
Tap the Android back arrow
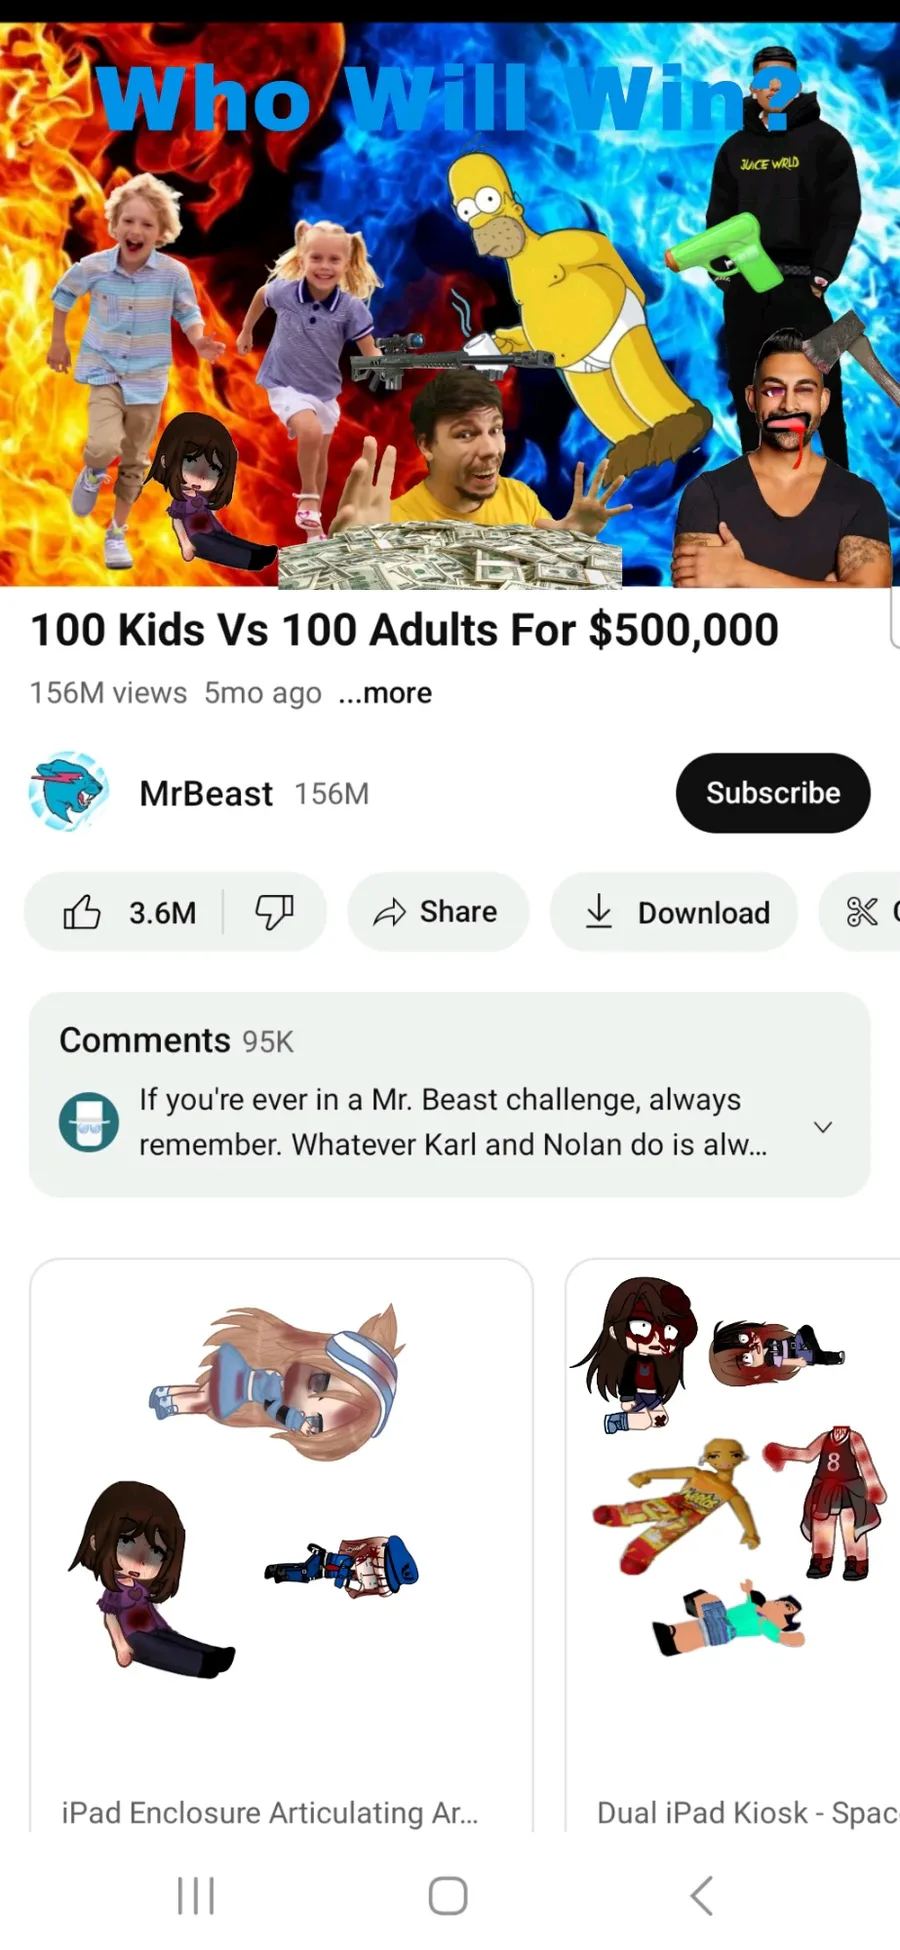pos(702,1895)
